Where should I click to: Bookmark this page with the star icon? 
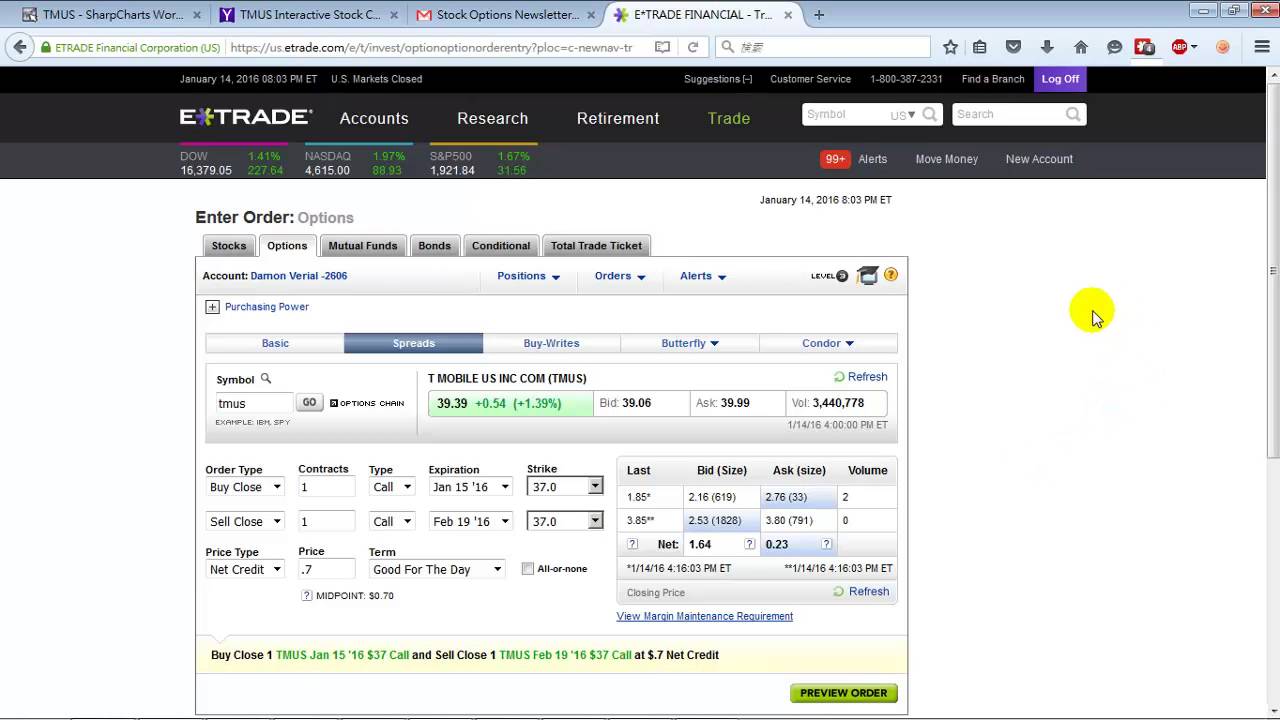(x=950, y=47)
